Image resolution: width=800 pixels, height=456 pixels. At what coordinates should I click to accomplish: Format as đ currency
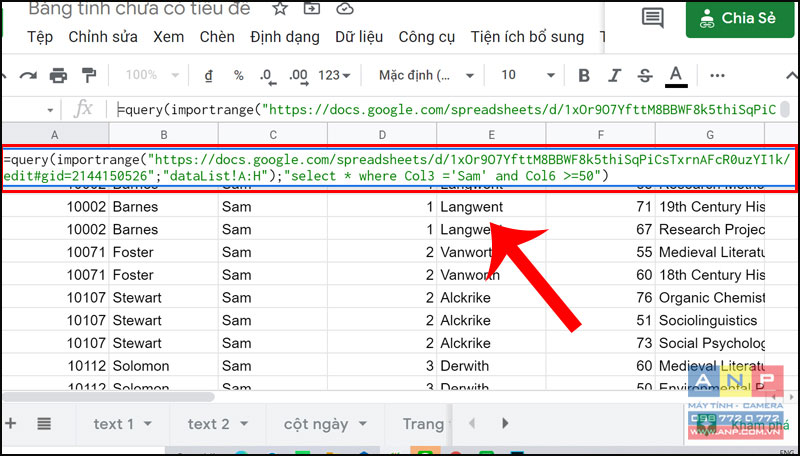click(x=209, y=75)
